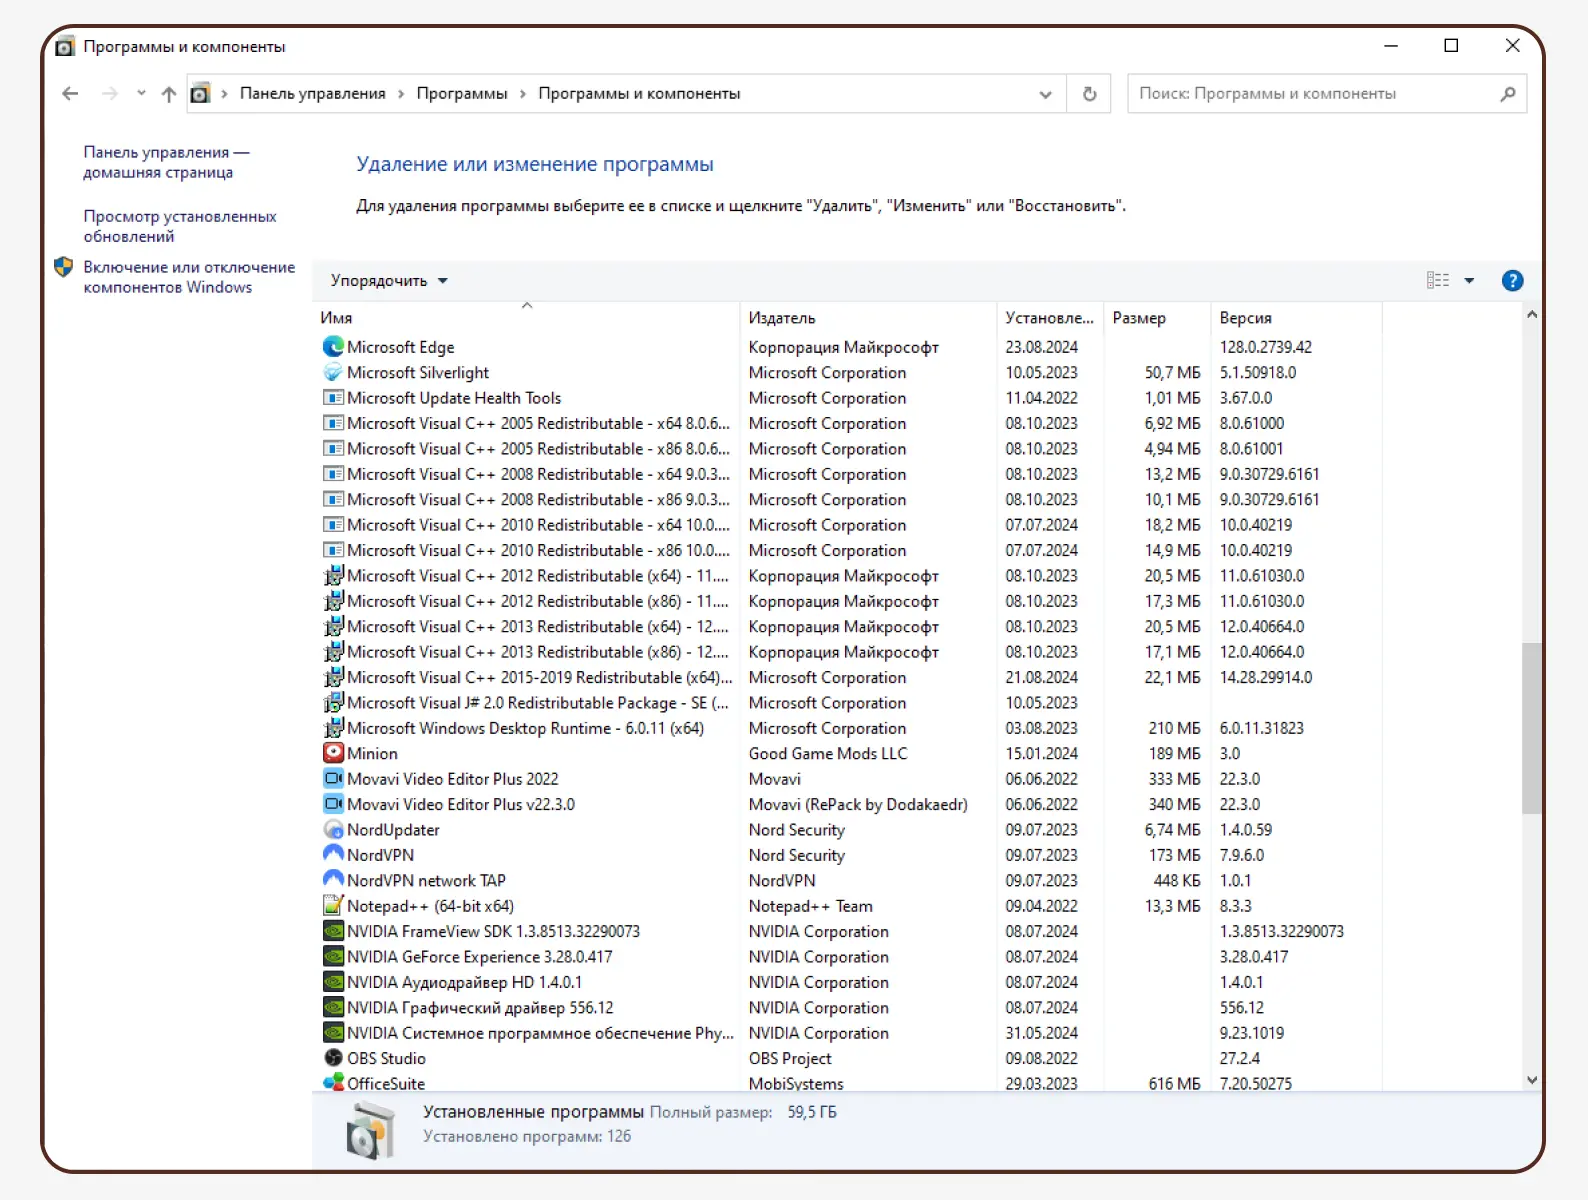Expand chevron after Программы breadcrumb
1588x1200 pixels.
click(522, 94)
